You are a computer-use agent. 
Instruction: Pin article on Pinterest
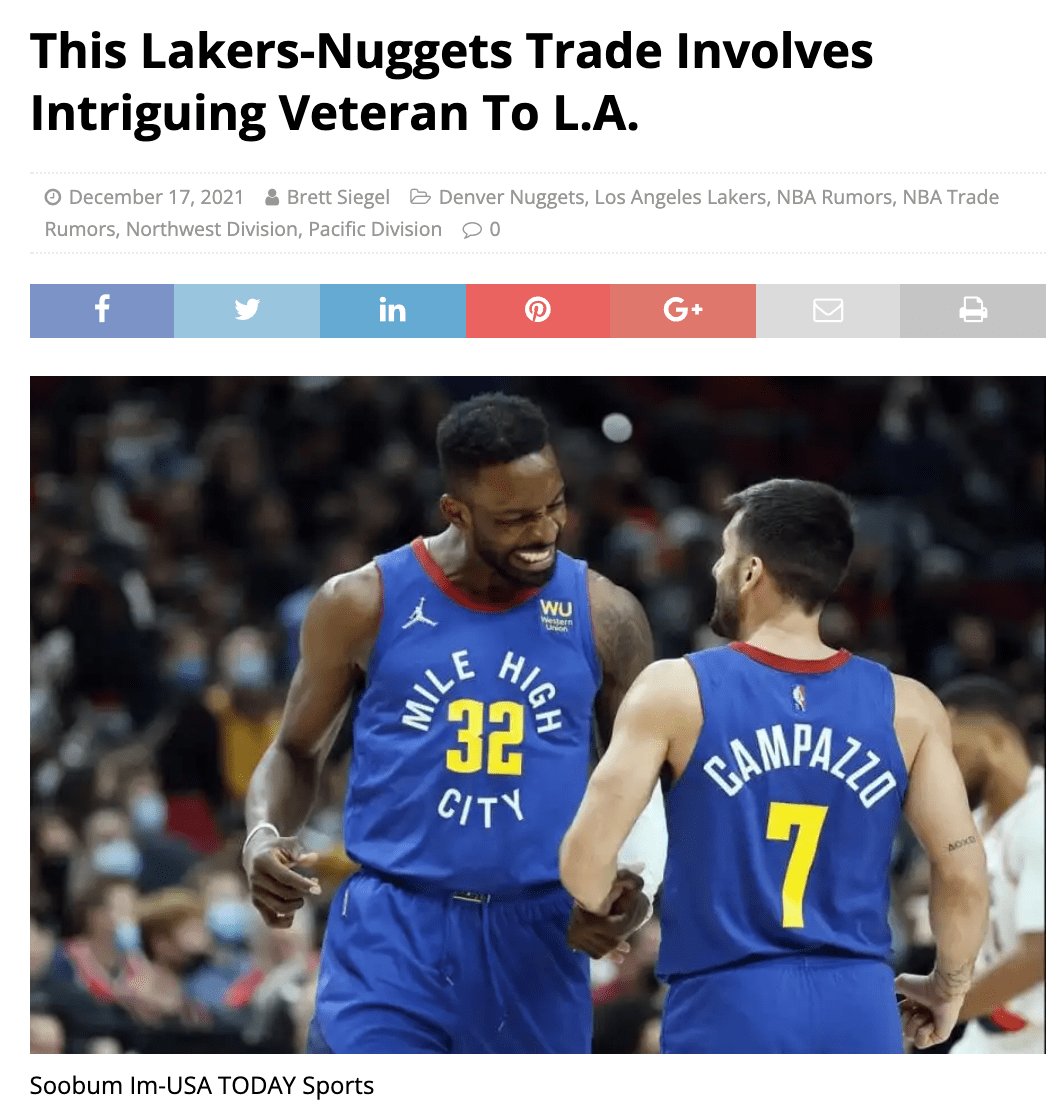[x=538, y=311]
